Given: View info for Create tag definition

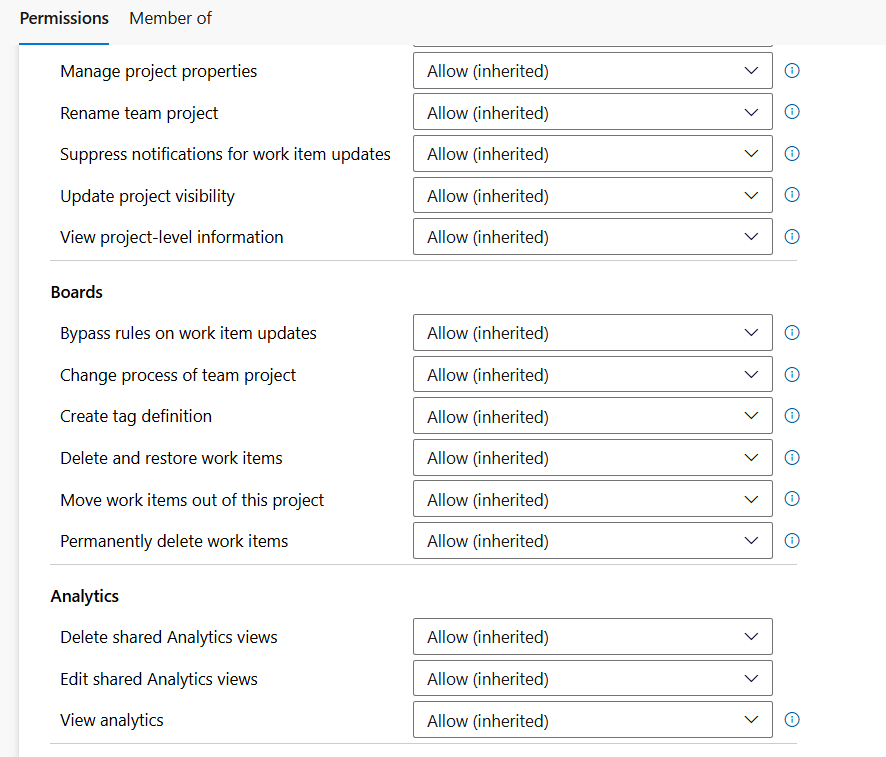Looking at the screenshot, I should (791, 416).
